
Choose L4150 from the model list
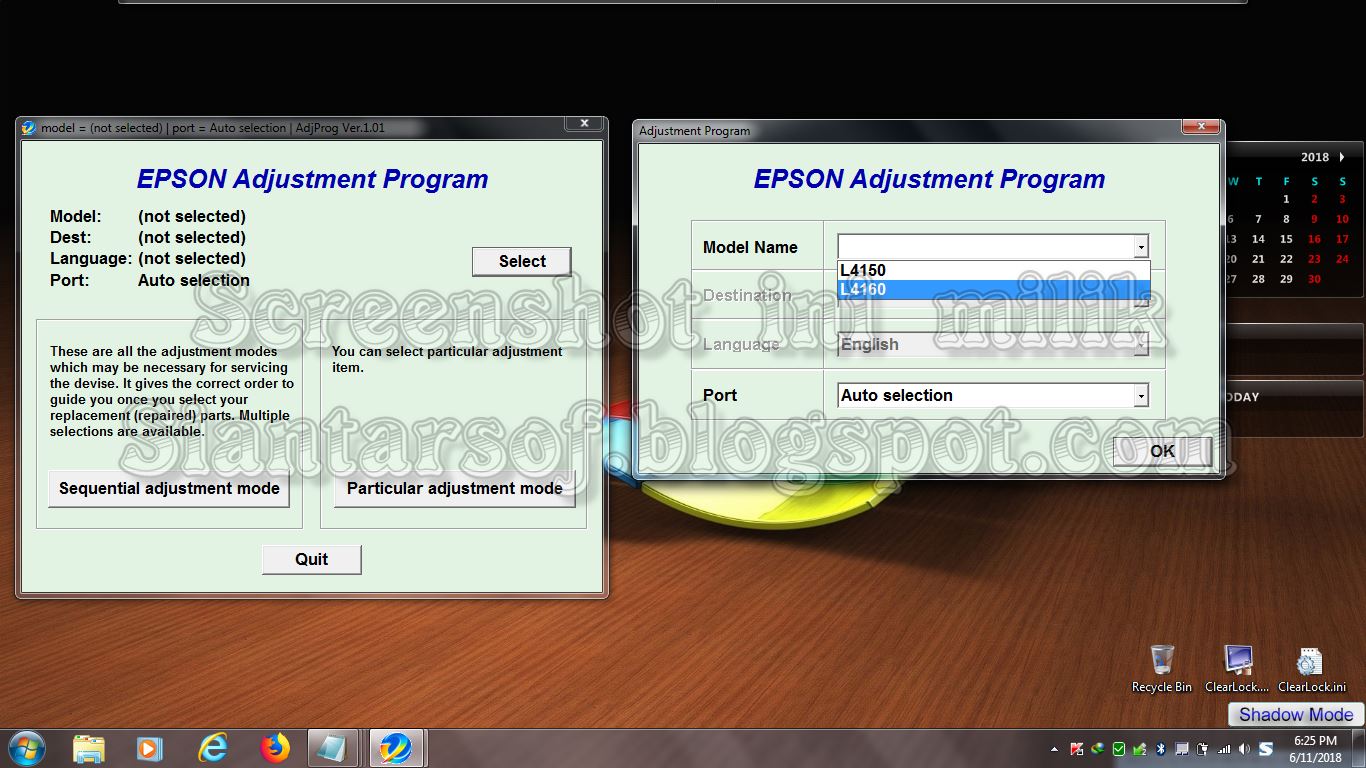coord(994,270)
